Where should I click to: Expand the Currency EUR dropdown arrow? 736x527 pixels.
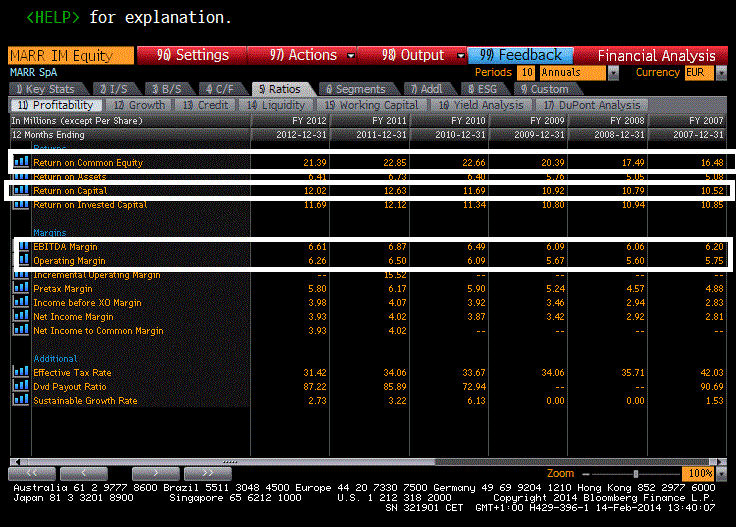click(x=721, y=73)
